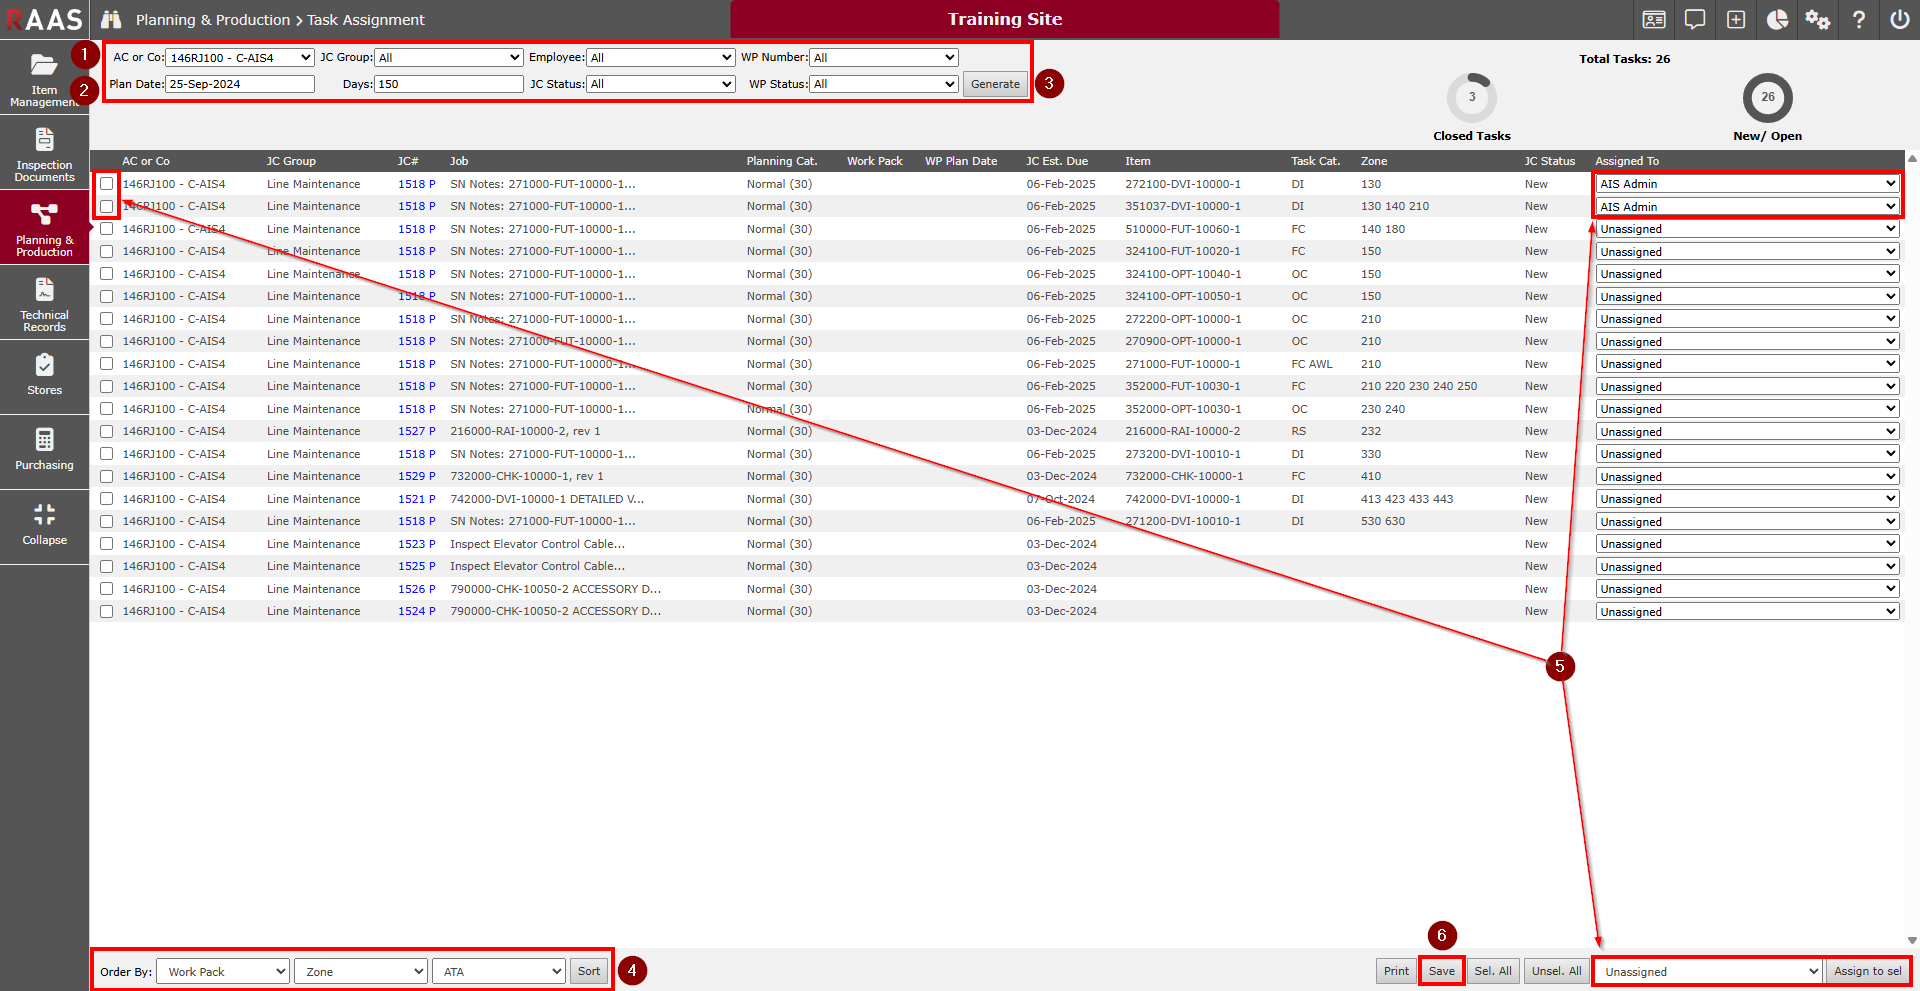Open the Stores module
Image resolution: width=1920 pixels, height=991 pixels.
(44, 375)
